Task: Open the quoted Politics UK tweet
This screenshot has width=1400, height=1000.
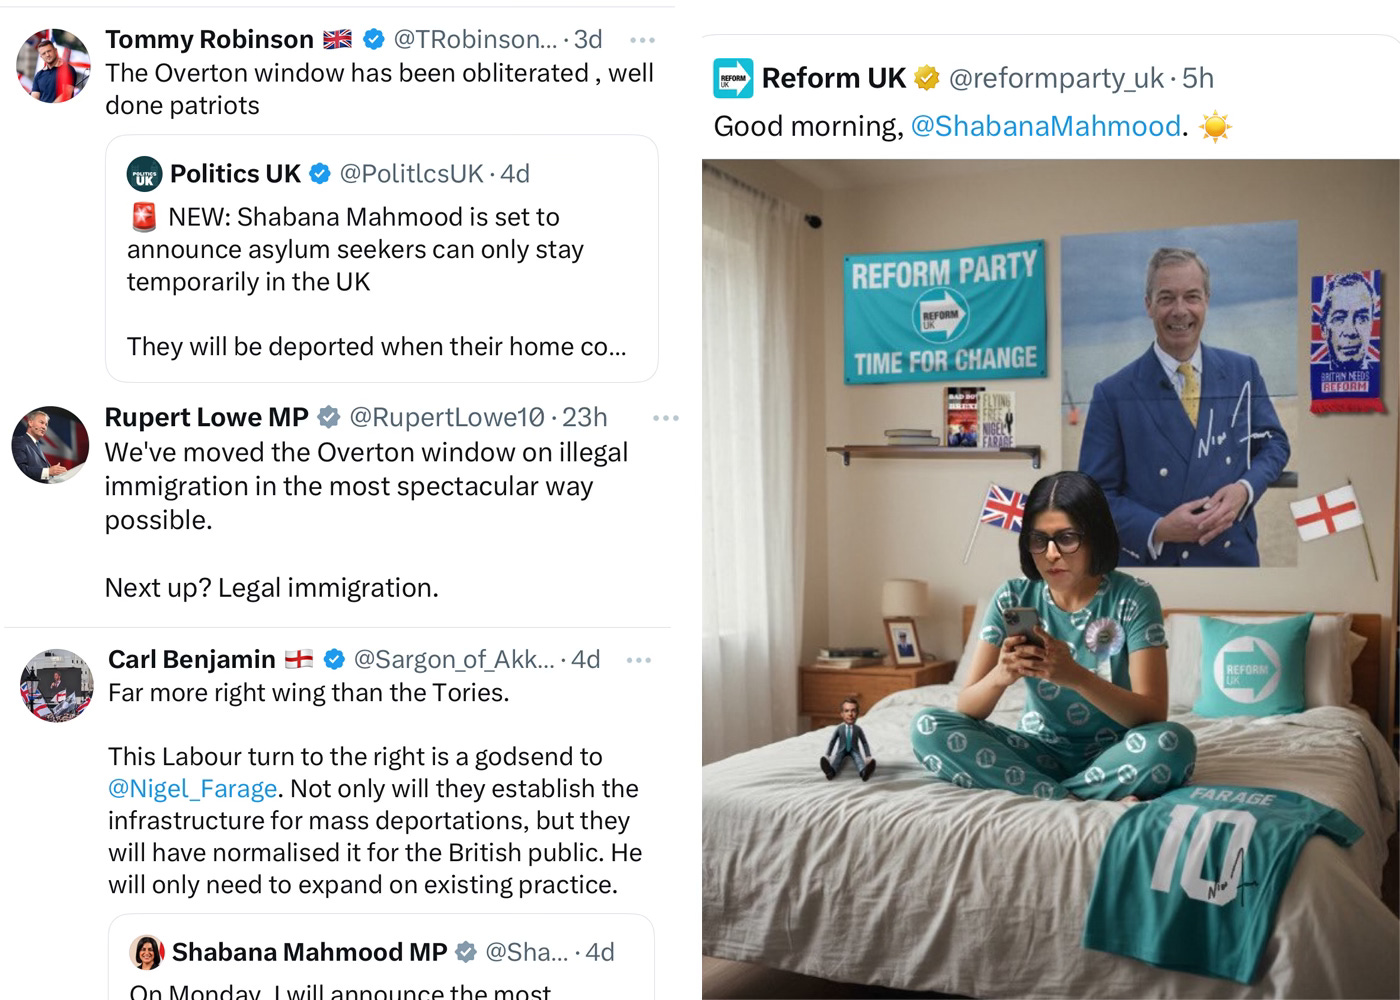Action: pos(382,259)
